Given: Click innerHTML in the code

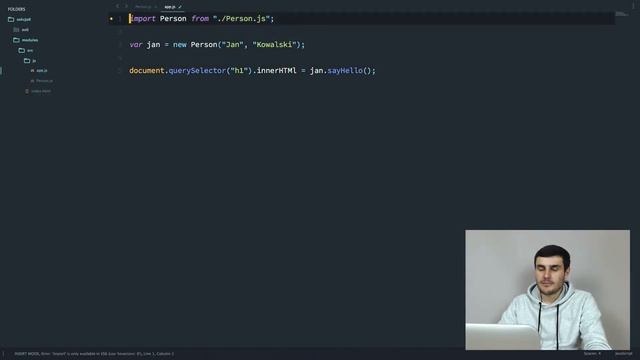Looking at the screenshot, I should (x=277, y=71).
